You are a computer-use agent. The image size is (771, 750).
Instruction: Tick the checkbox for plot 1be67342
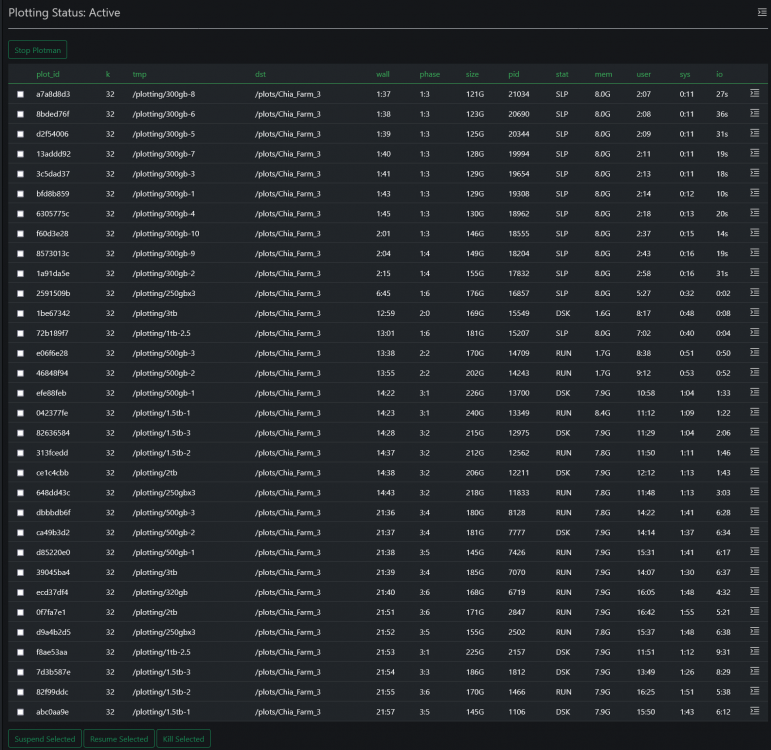(x=20, y=313)
